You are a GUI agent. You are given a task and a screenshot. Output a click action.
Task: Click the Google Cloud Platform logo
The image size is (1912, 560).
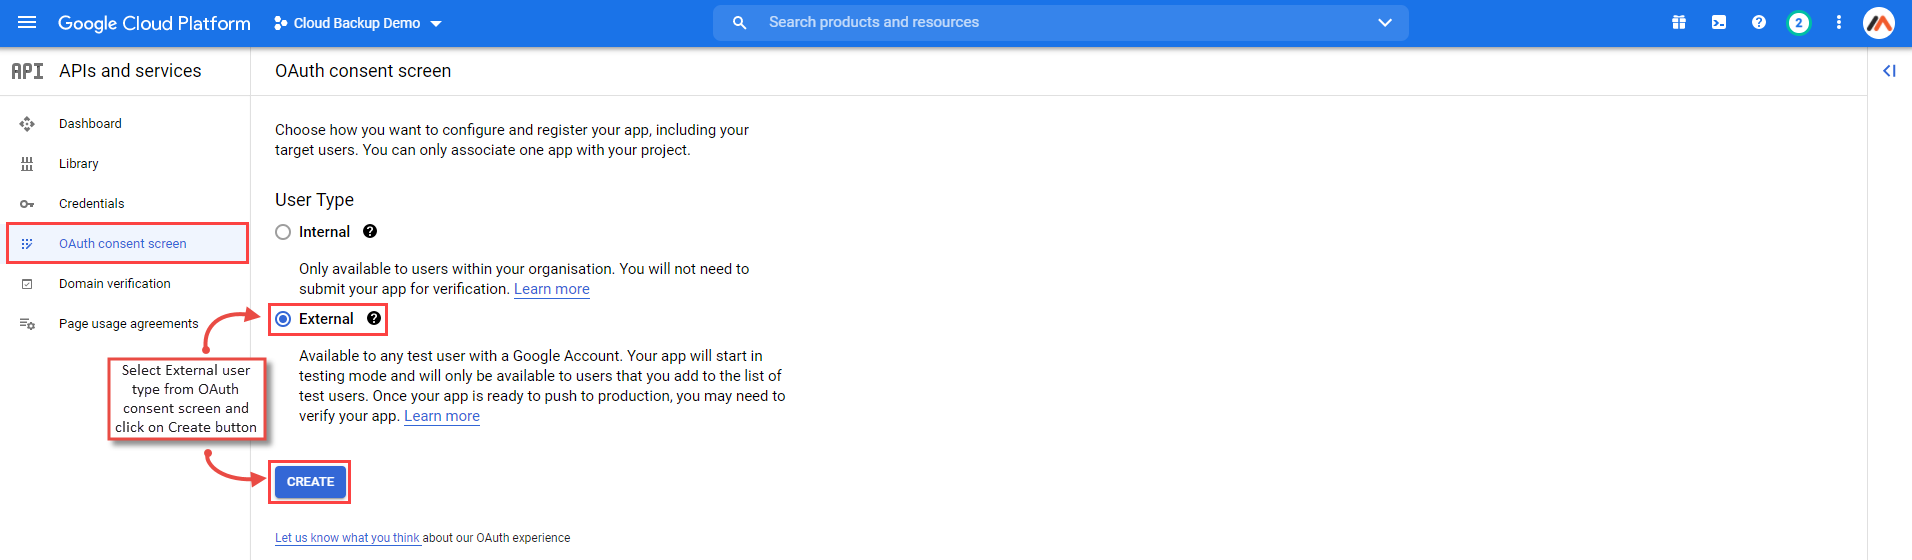[154, 23]
